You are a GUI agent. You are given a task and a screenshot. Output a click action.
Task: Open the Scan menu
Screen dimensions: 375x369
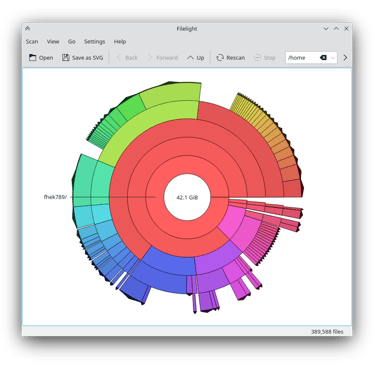(x=32, y=42)
